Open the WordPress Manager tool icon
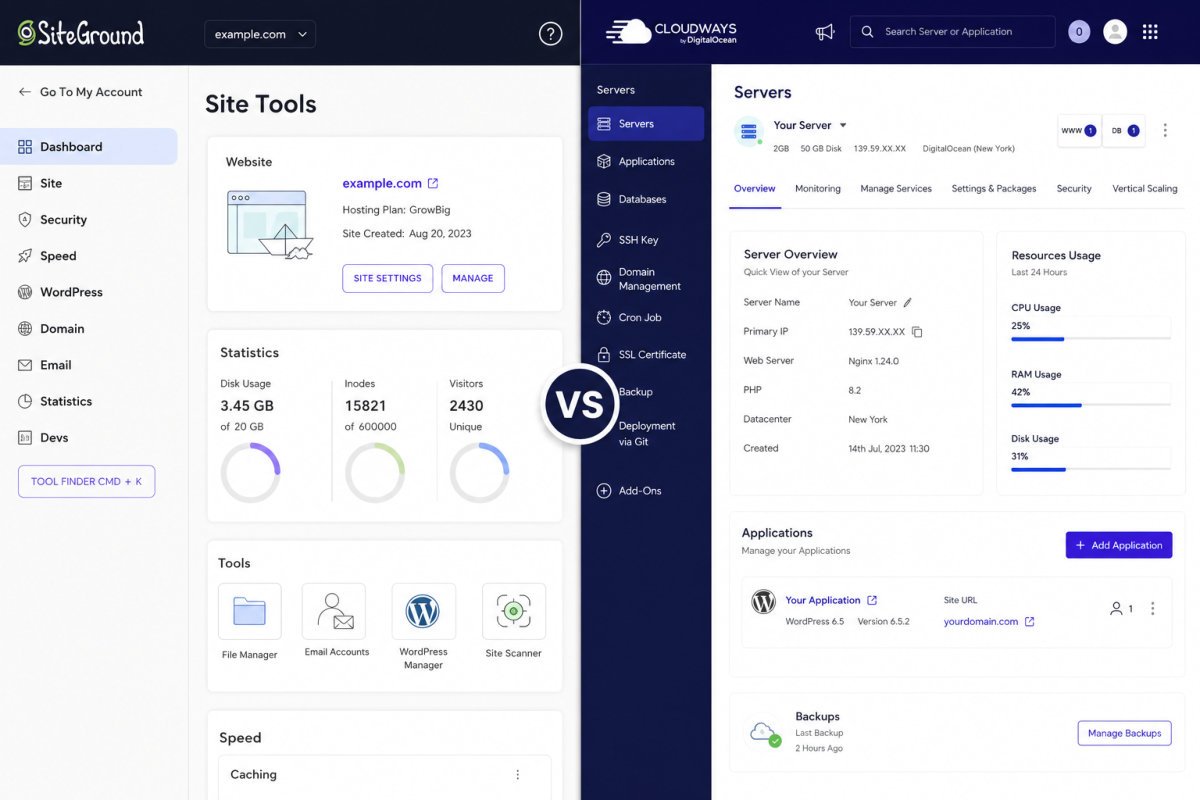Viewport: 1200px width, 800px height. (x=423, y=611)
